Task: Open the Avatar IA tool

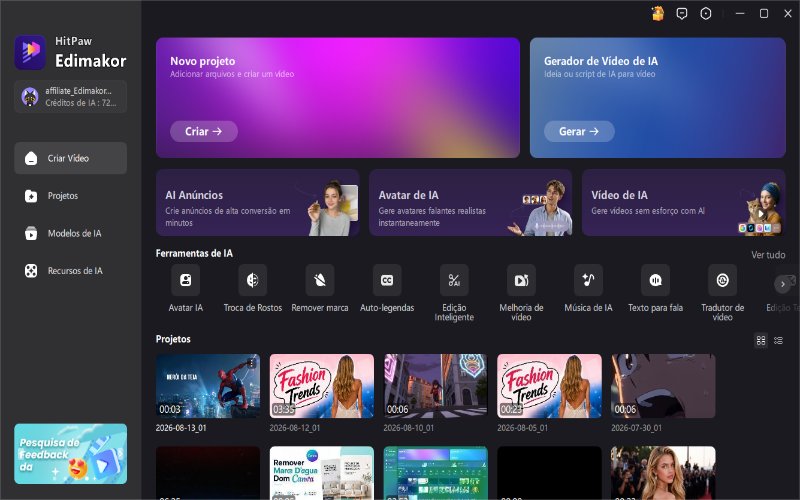Action: coord(185,280)
